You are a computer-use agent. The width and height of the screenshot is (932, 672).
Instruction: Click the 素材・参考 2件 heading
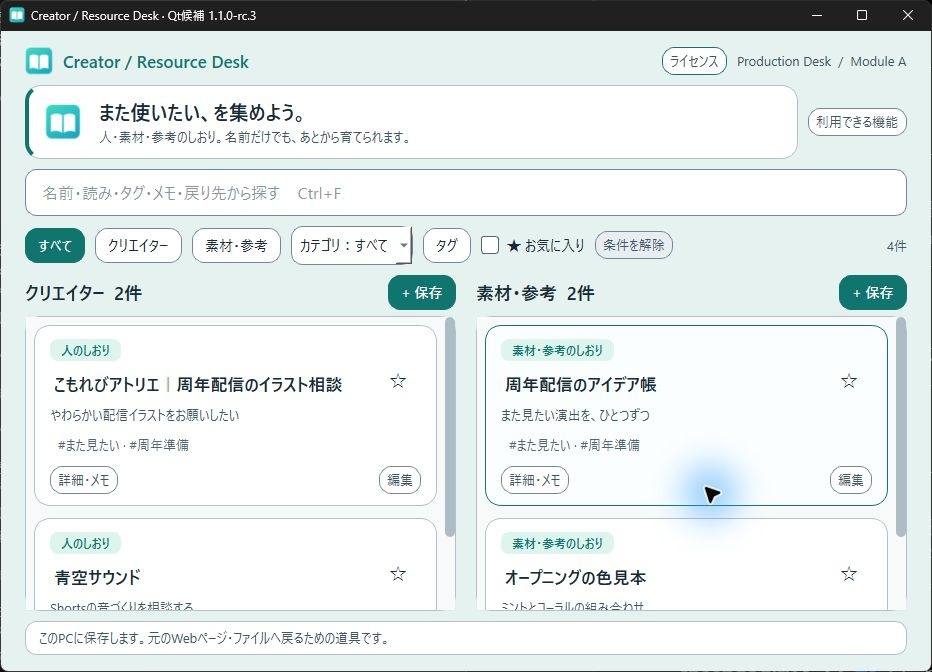pos(535,293)
